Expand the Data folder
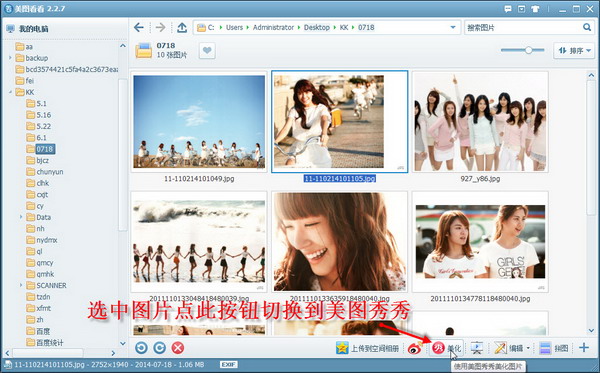This screenshot has width=600, height=373. [21, 217]
